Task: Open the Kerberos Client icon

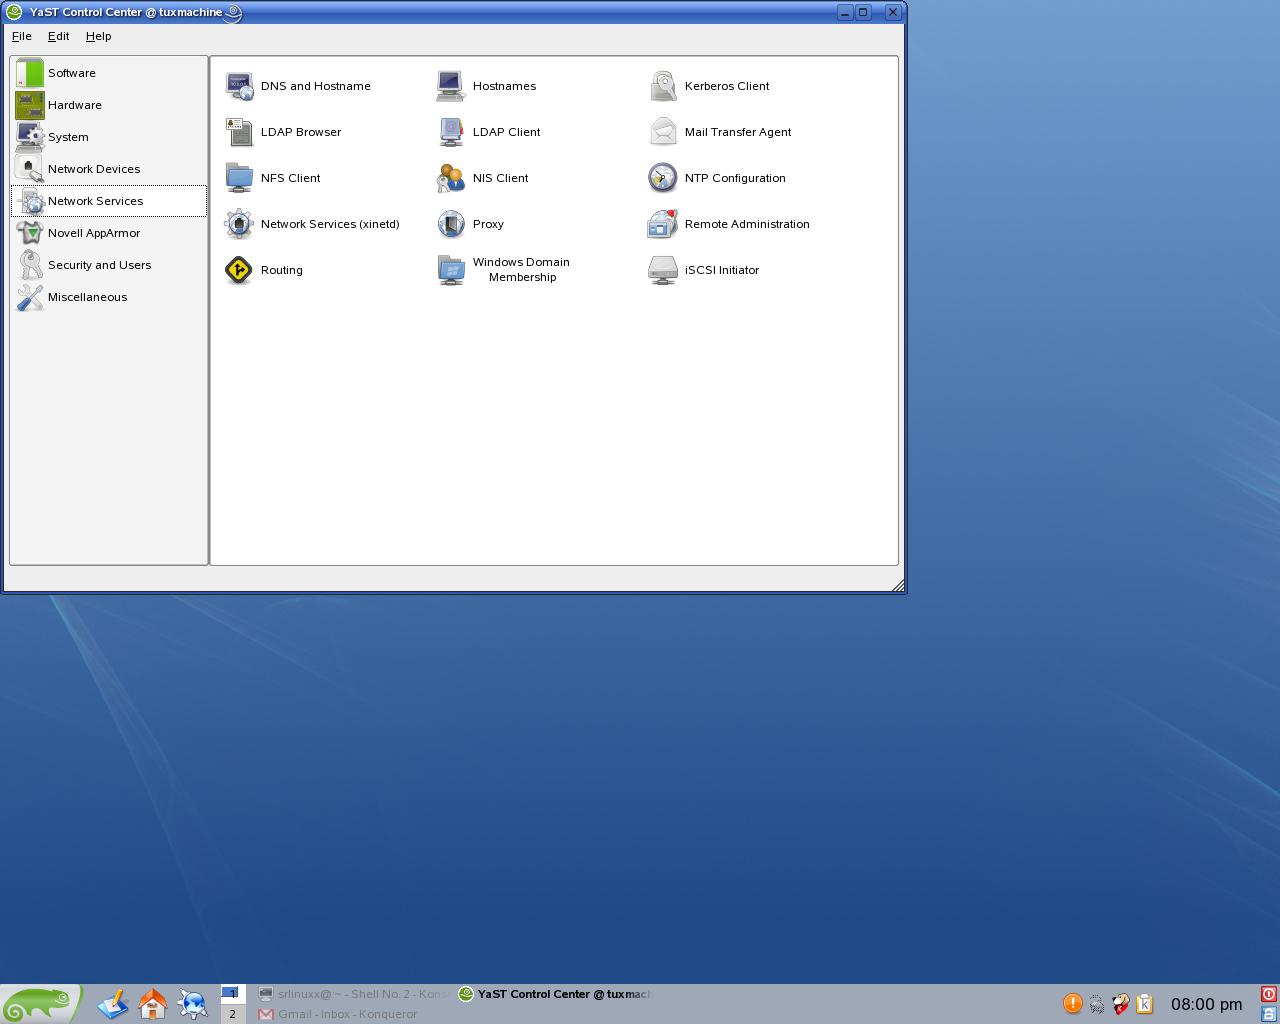Action: (663, 86)
